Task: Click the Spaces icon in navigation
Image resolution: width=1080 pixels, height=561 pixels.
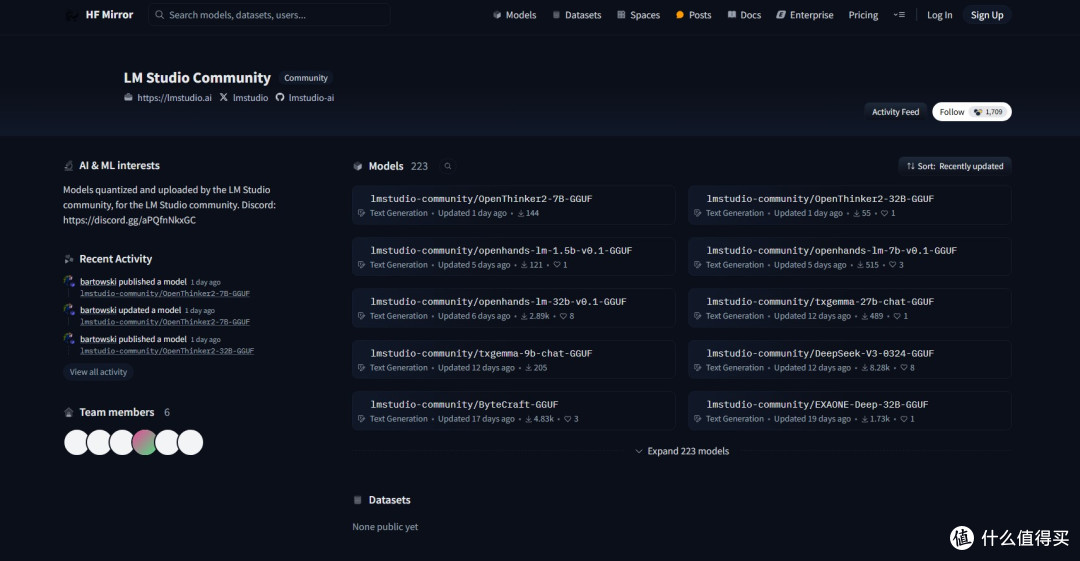Action: point(621,15)
